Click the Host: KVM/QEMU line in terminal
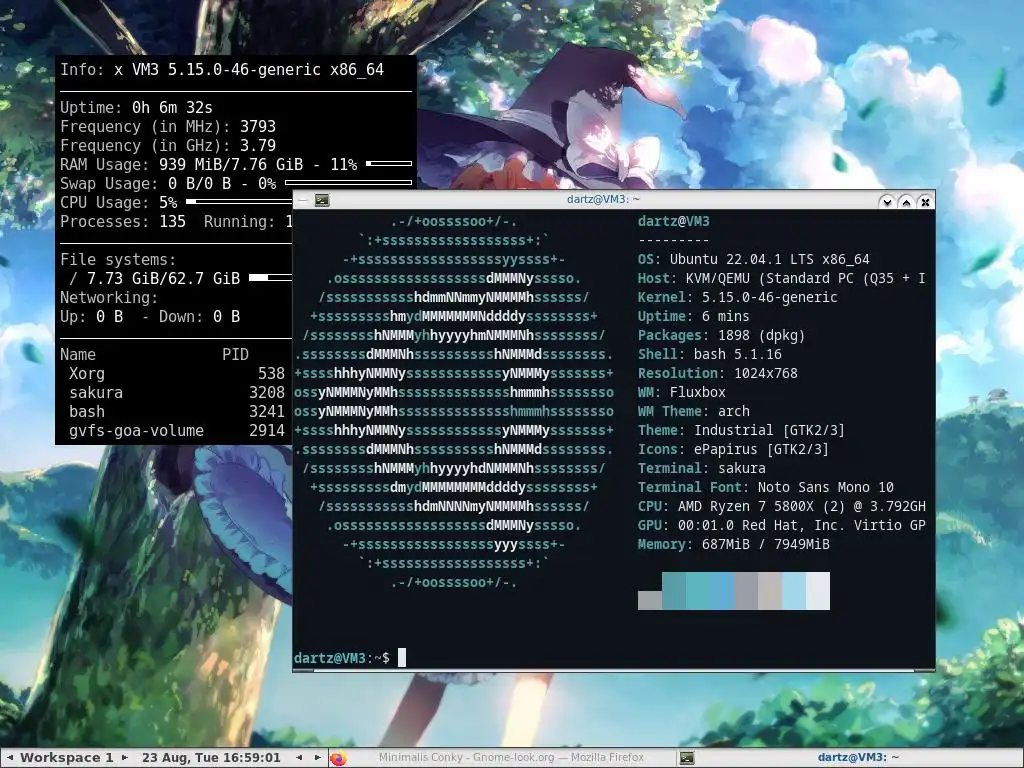The height and width of the screenshot is (768, 1024). [x=782, y=278]
